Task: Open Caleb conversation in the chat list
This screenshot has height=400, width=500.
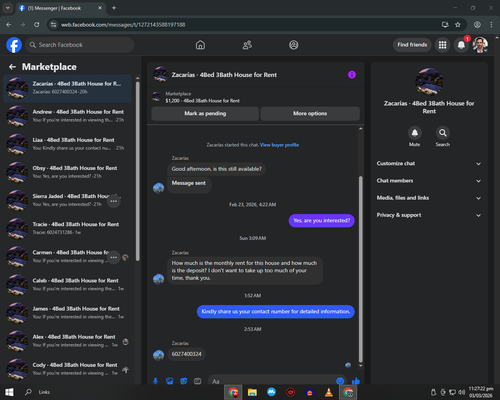Action: (x=68, y=285)
